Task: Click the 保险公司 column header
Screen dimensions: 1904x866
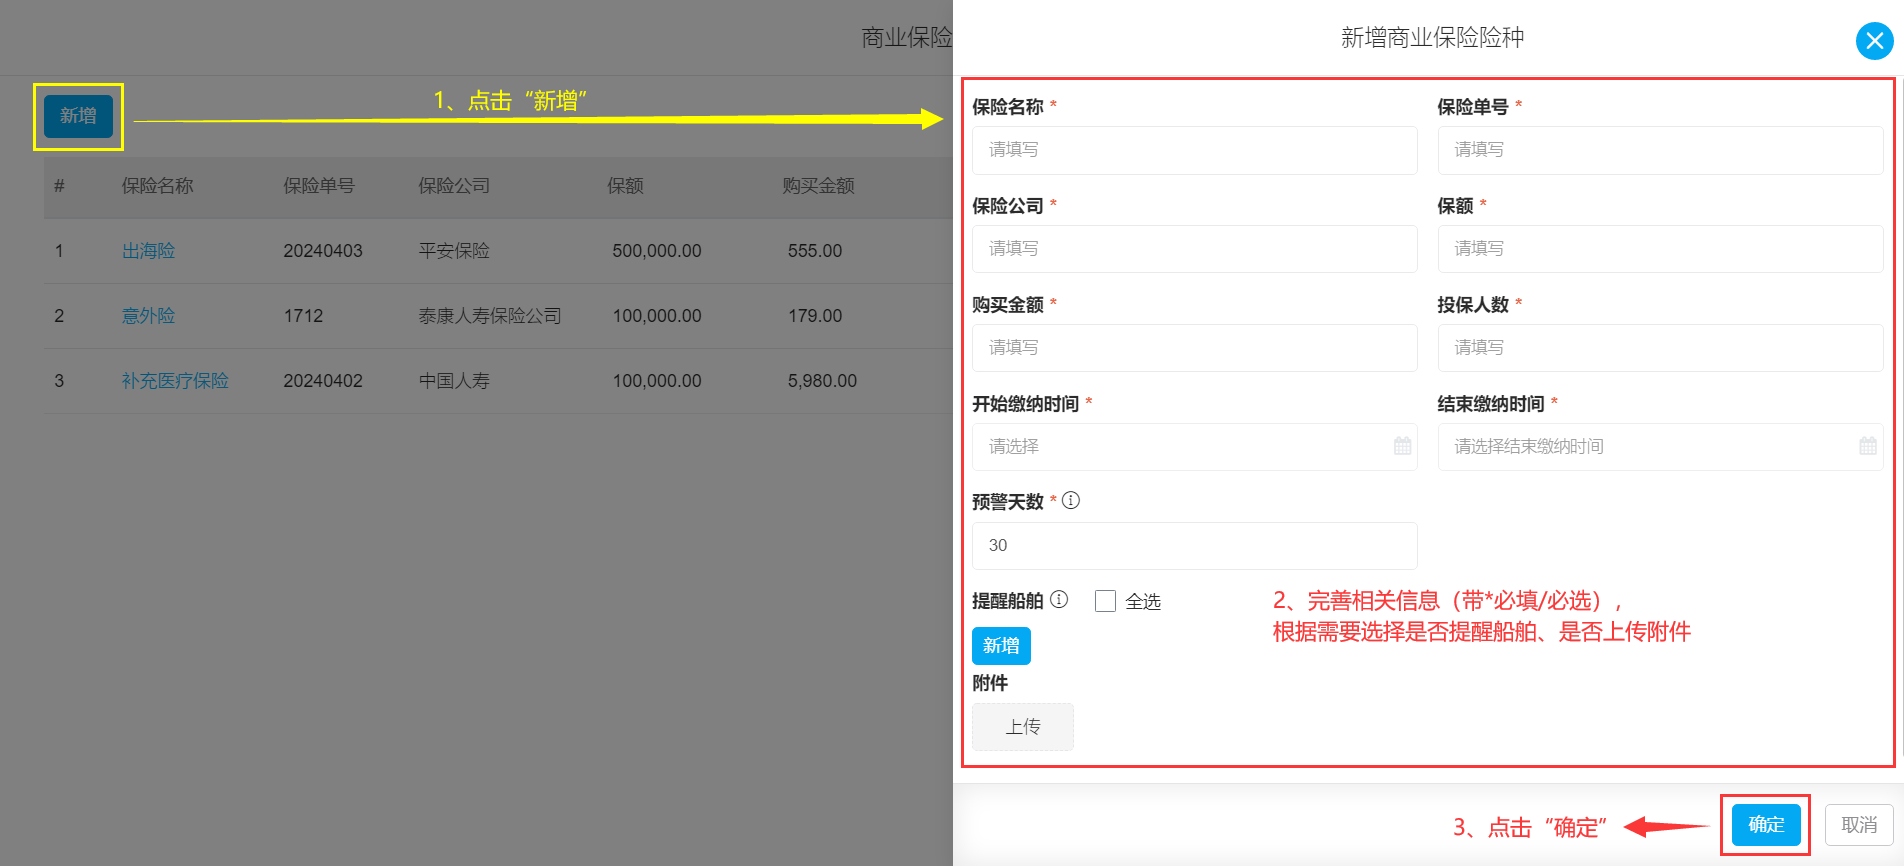Action: point(454,186)
